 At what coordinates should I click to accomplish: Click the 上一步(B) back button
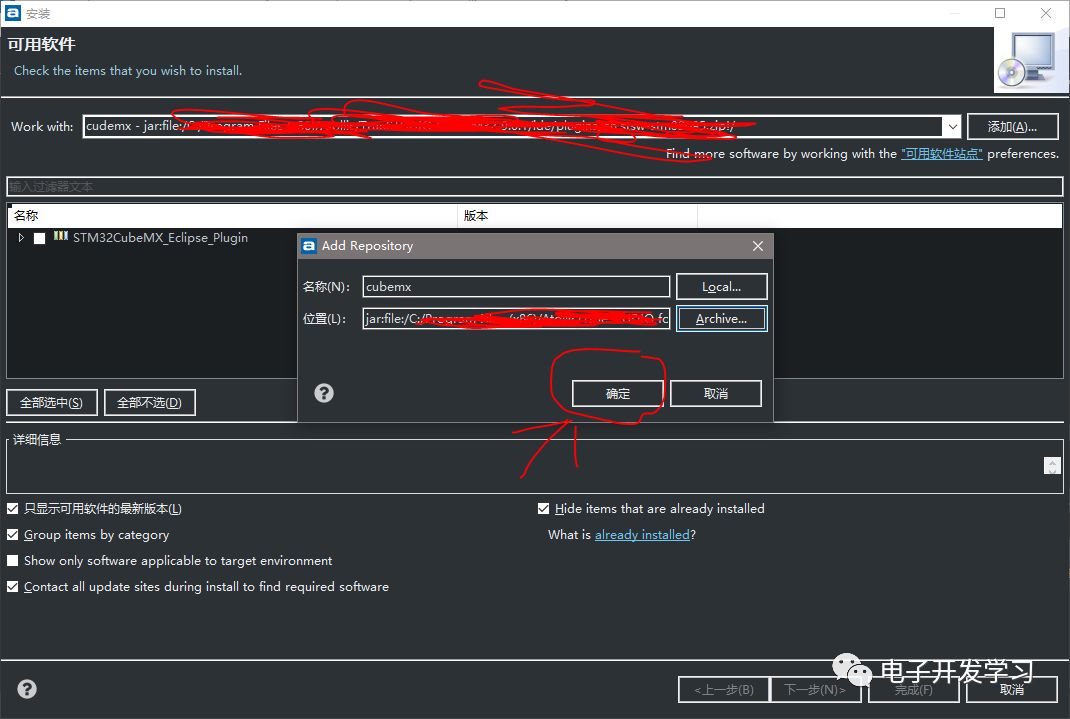point(724,690)
